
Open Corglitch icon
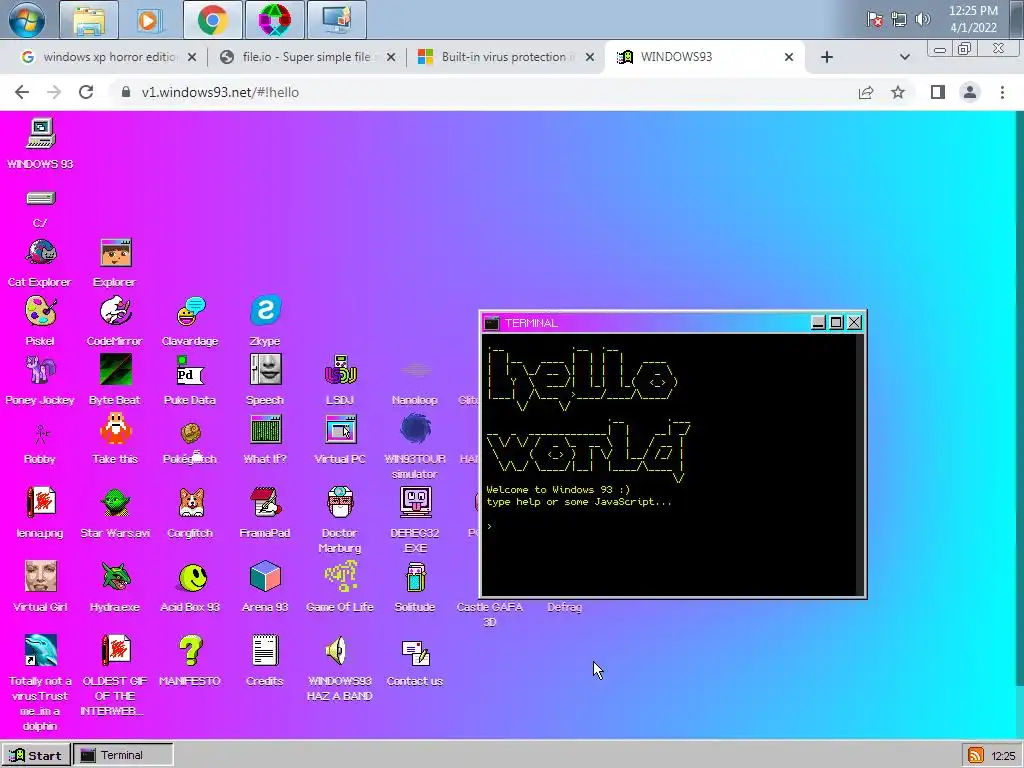[191, 503]
